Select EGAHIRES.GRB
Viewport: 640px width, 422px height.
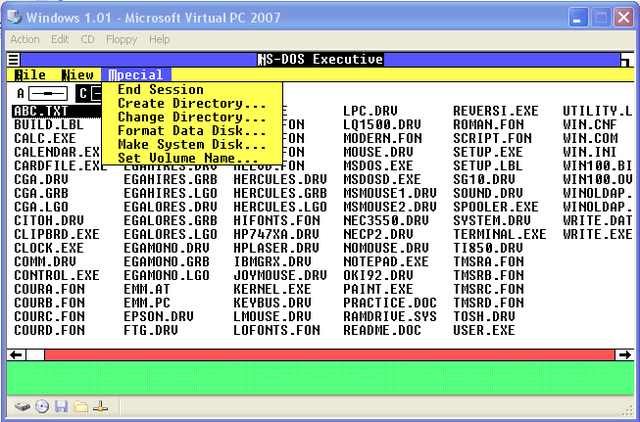171,180
